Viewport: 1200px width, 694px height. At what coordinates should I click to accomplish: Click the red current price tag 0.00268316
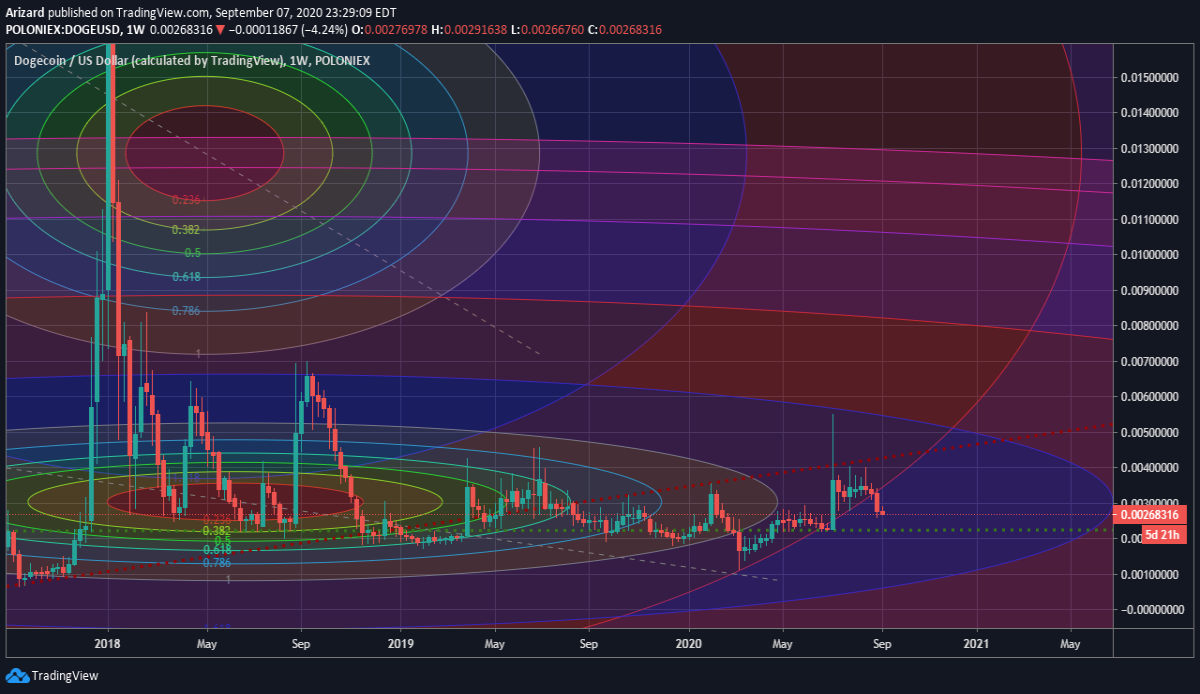tap(1148, 514)
